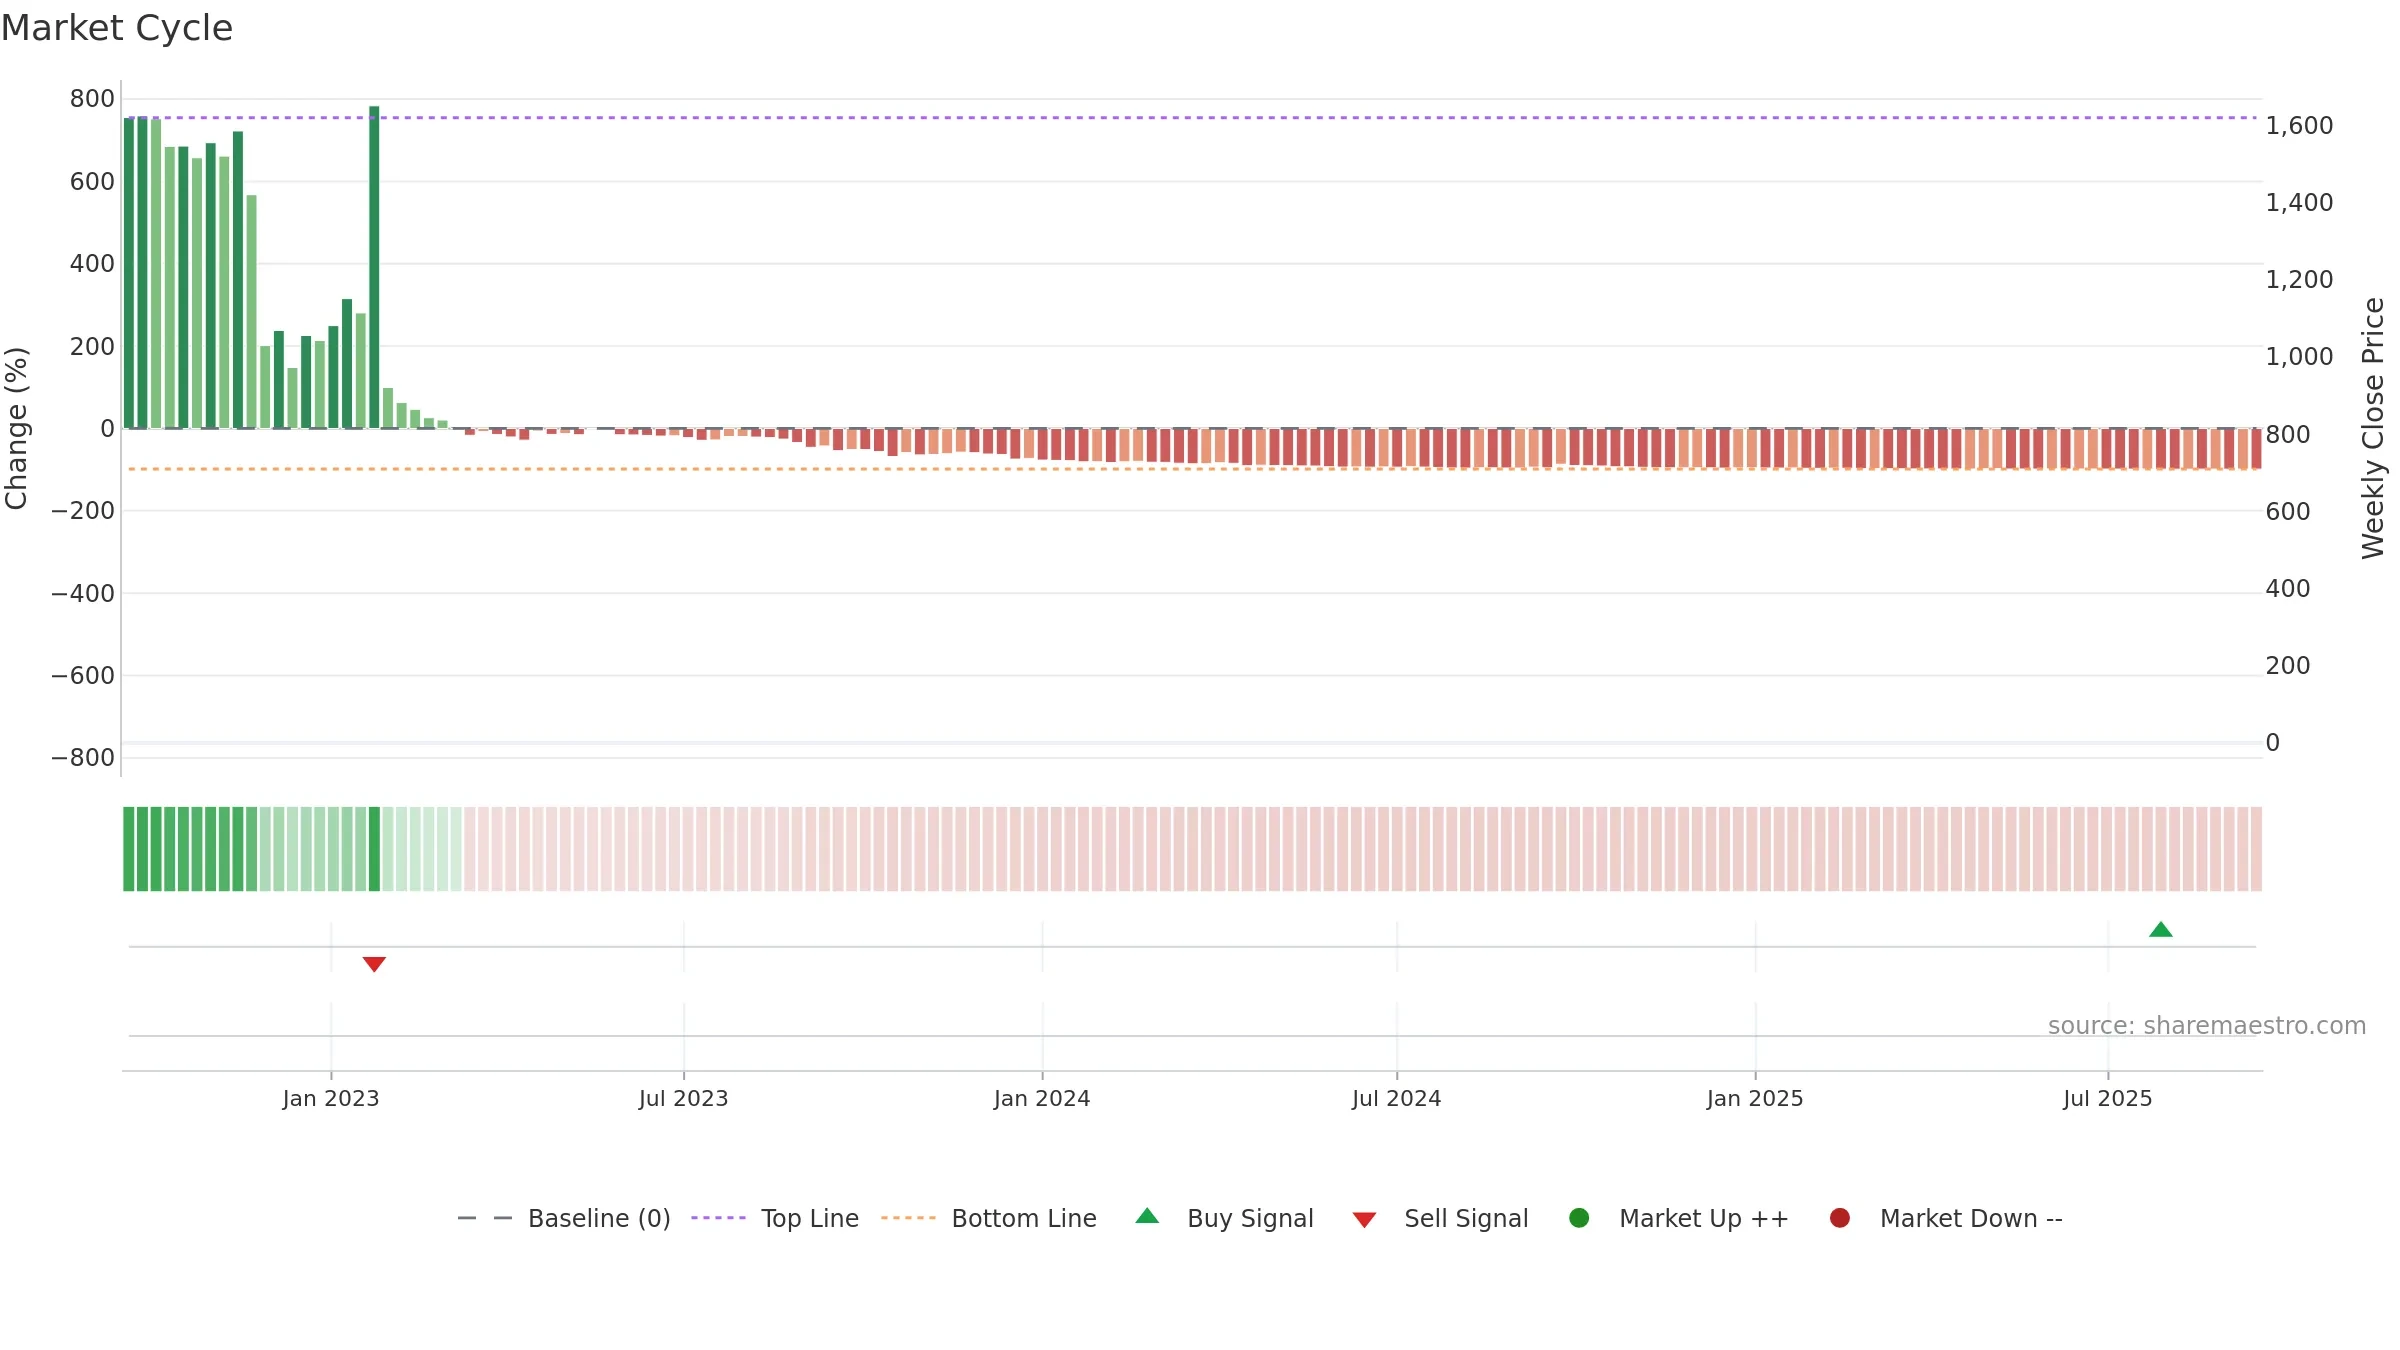
Task: Toggle the Buy Signal legend entry
Action: point(1225,1218)
